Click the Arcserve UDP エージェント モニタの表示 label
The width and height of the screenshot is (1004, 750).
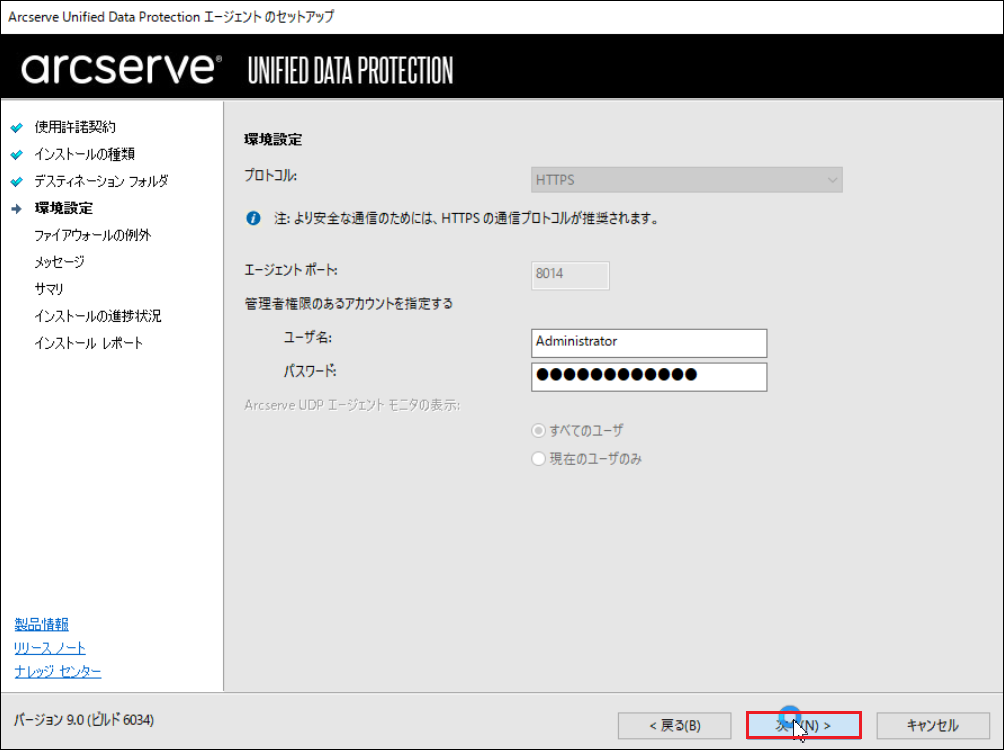[352, 405]
